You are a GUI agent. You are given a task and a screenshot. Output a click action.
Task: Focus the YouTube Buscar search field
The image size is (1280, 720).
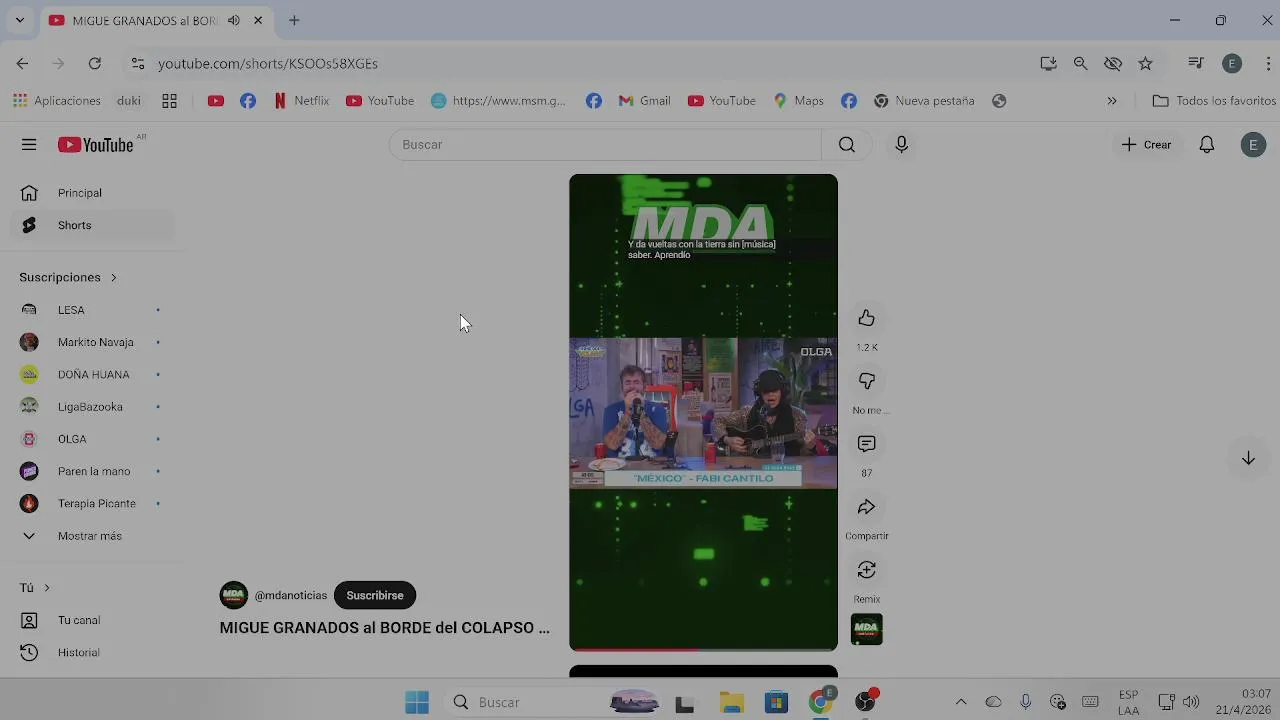pyautogui.click(x=605, y=145)
